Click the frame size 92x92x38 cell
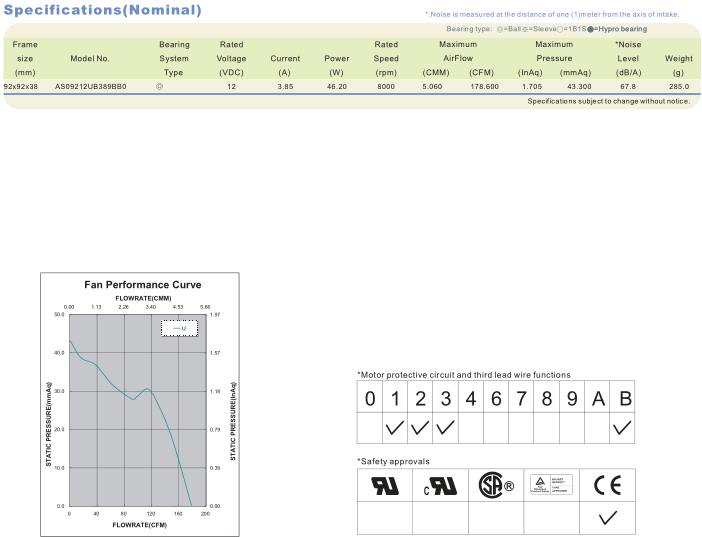This screenshot has width=702, height=537. (x=21, y=86)
